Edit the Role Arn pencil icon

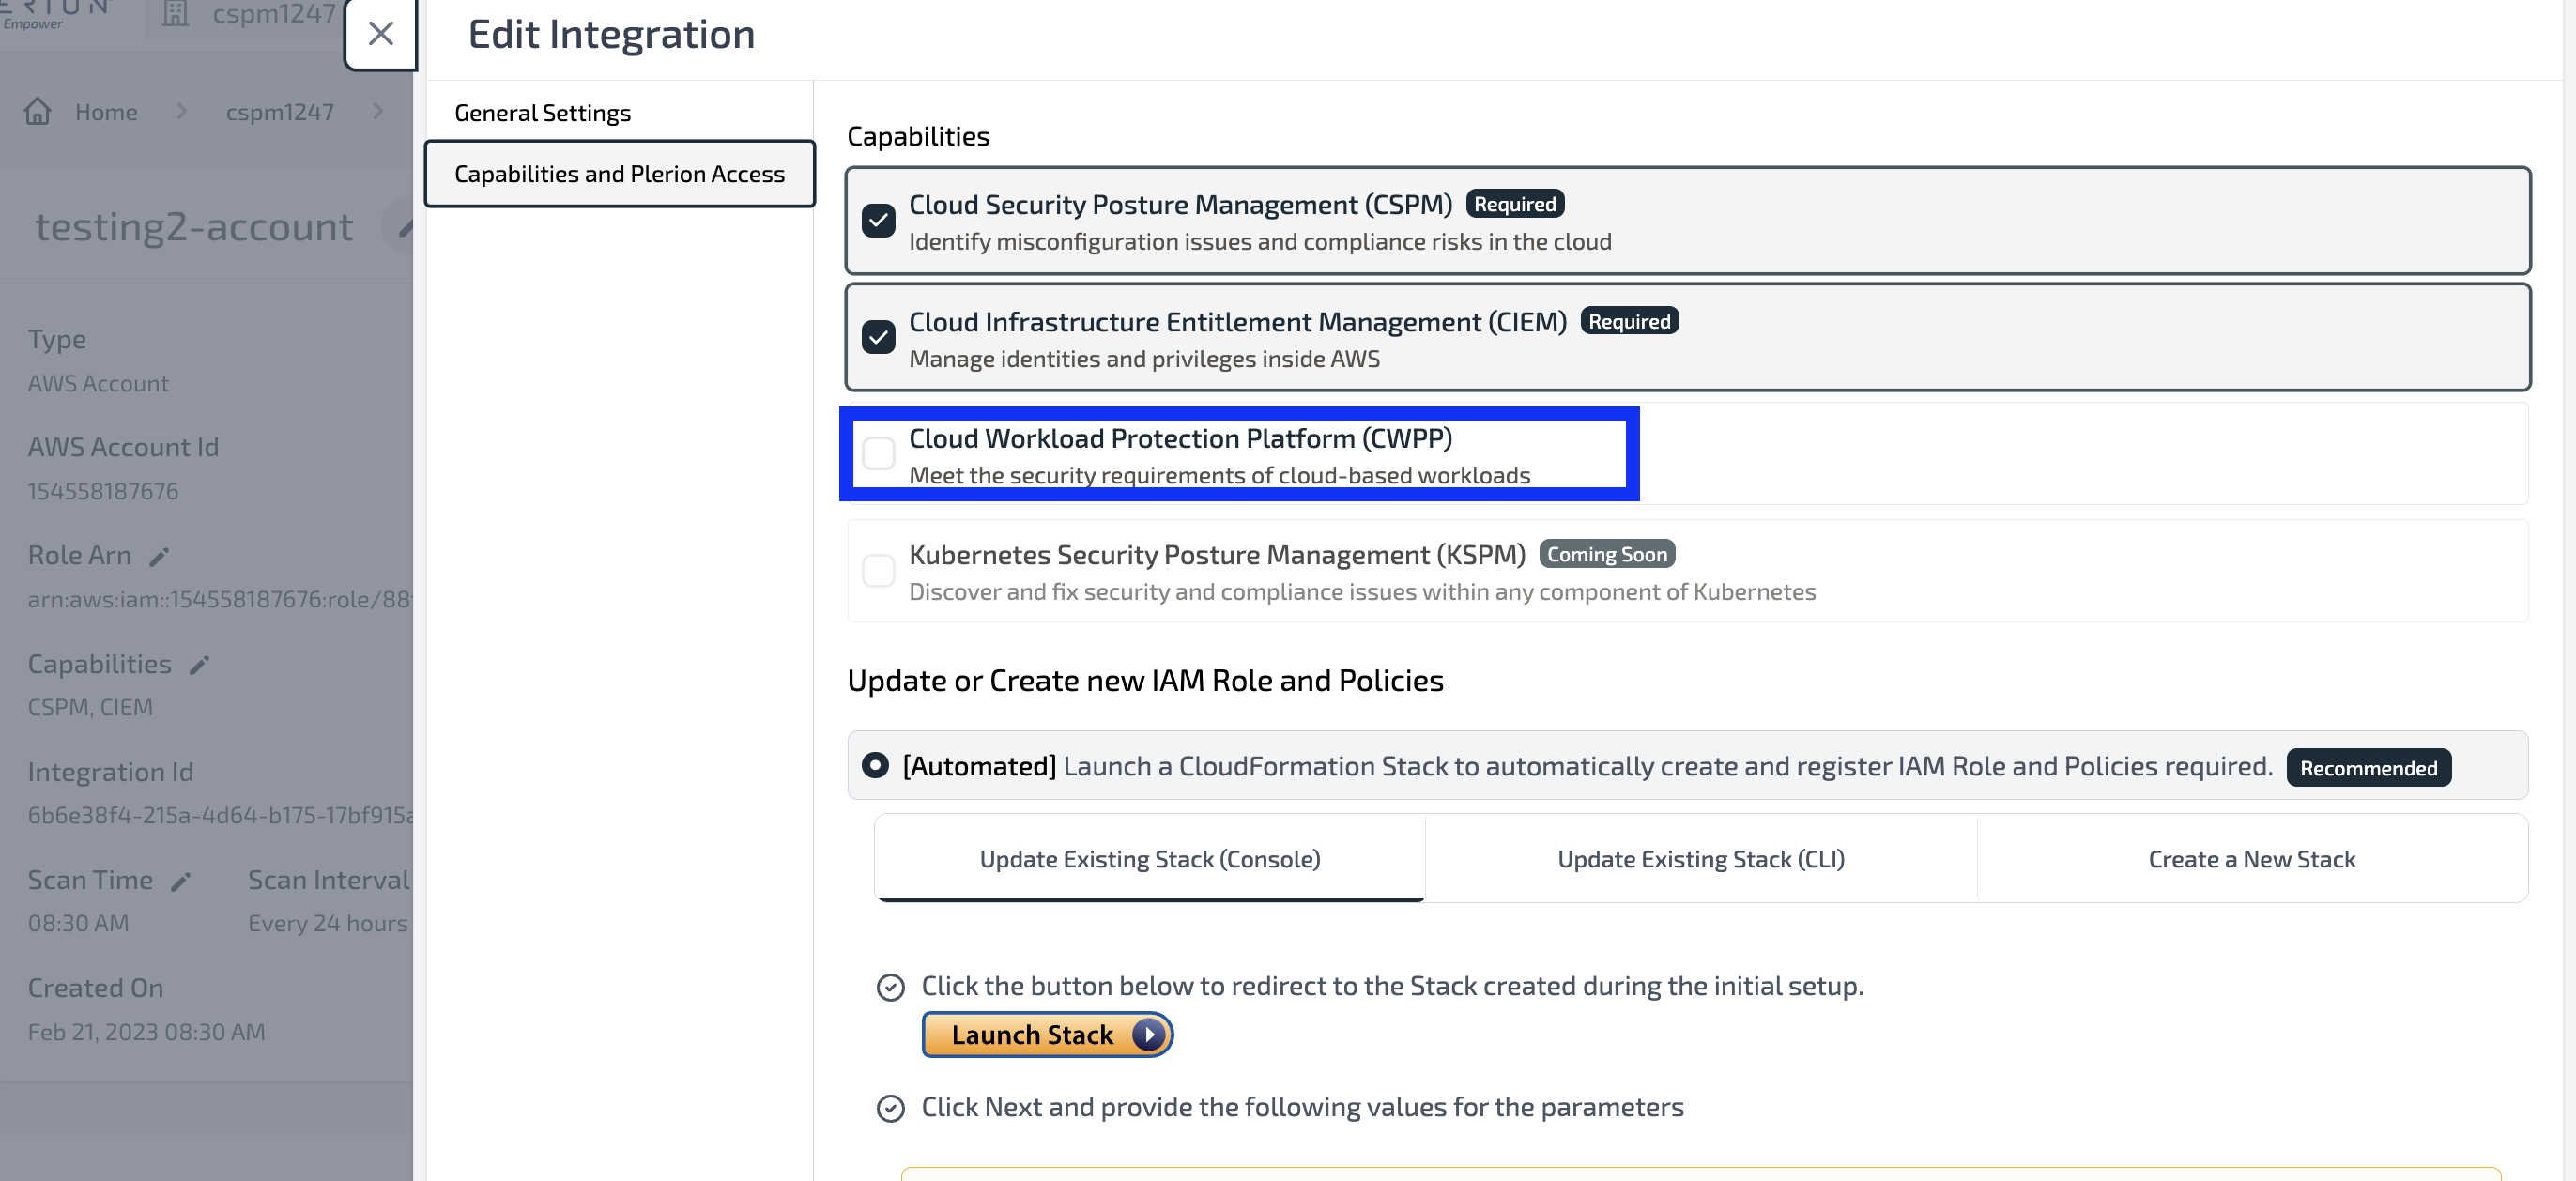point(159,557)
